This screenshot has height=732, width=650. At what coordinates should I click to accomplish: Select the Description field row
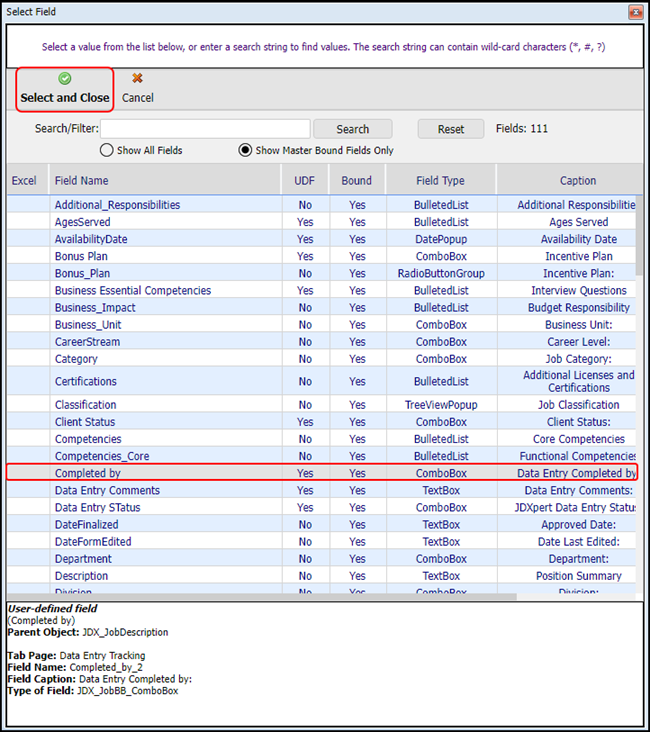pyautogui.click(x=321, y=576)
